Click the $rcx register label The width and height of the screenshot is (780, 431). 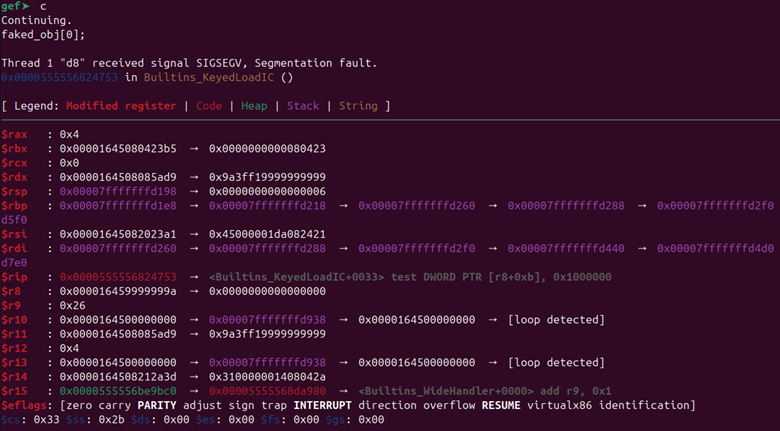(14, 163)
